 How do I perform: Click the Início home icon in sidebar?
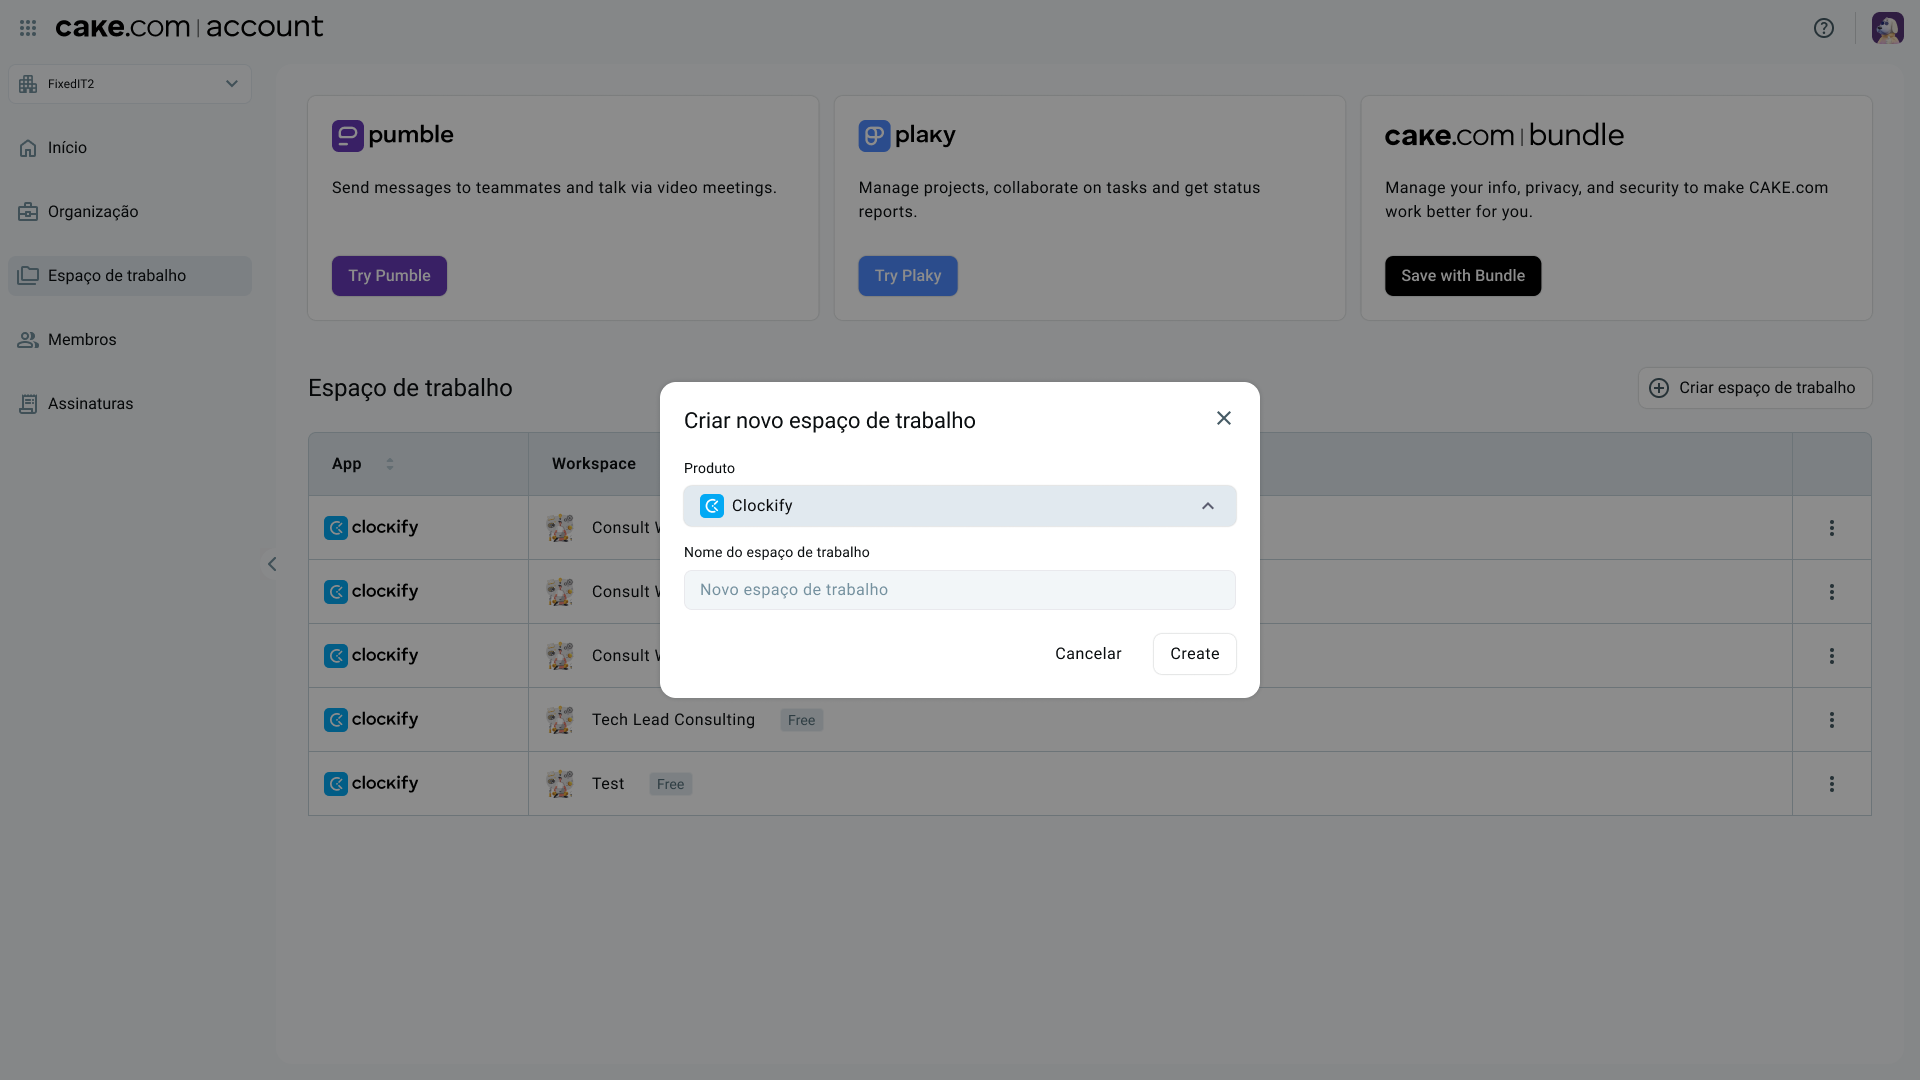[28, 148]
